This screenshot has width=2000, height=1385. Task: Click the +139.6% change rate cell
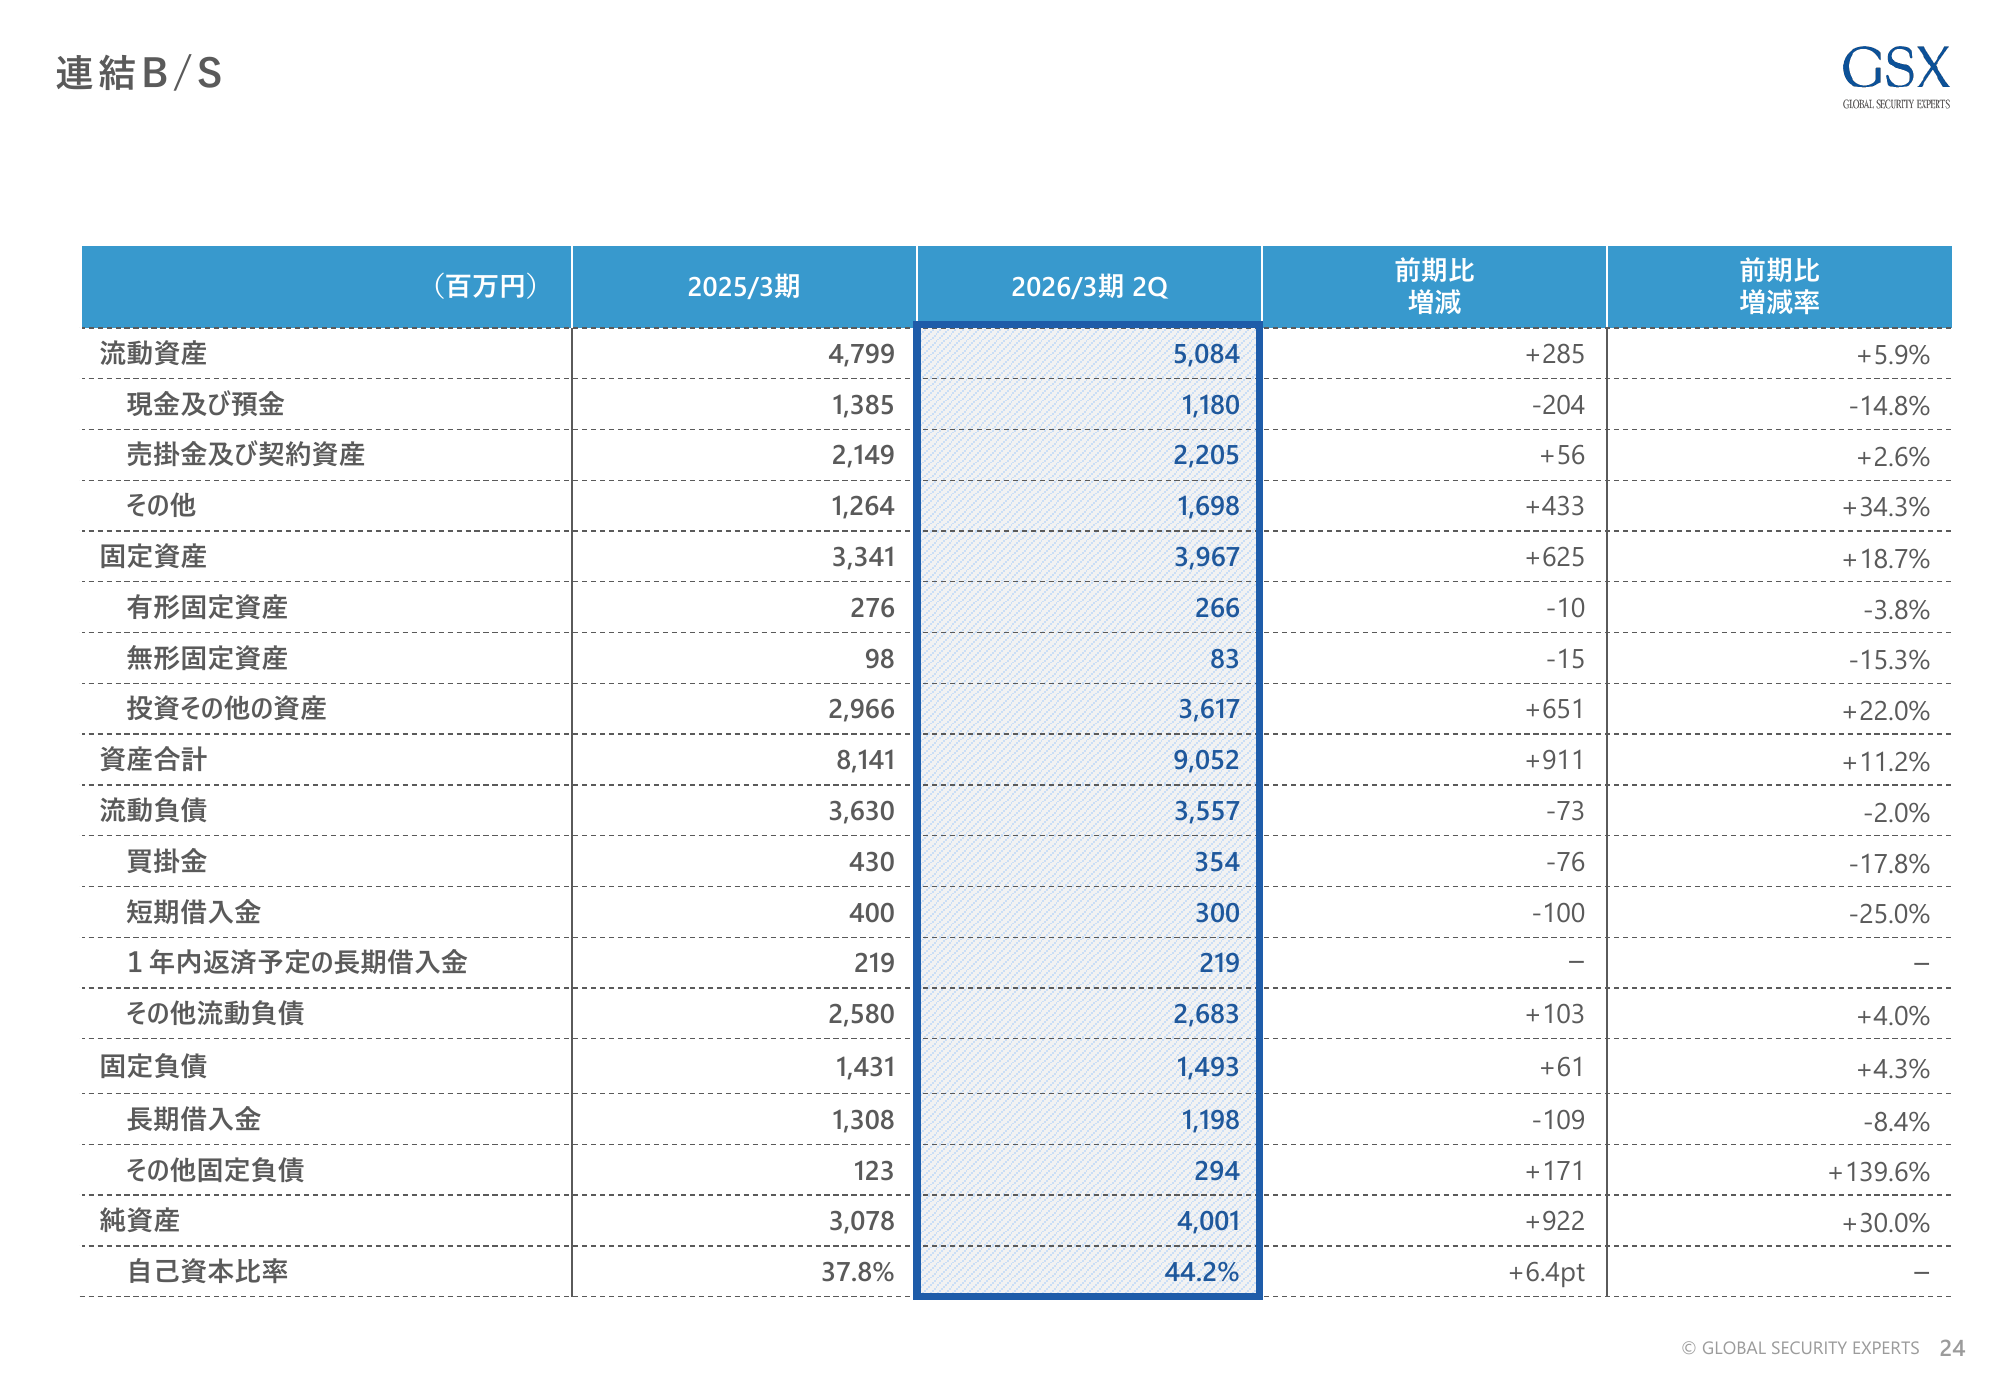point(1878,1172)
